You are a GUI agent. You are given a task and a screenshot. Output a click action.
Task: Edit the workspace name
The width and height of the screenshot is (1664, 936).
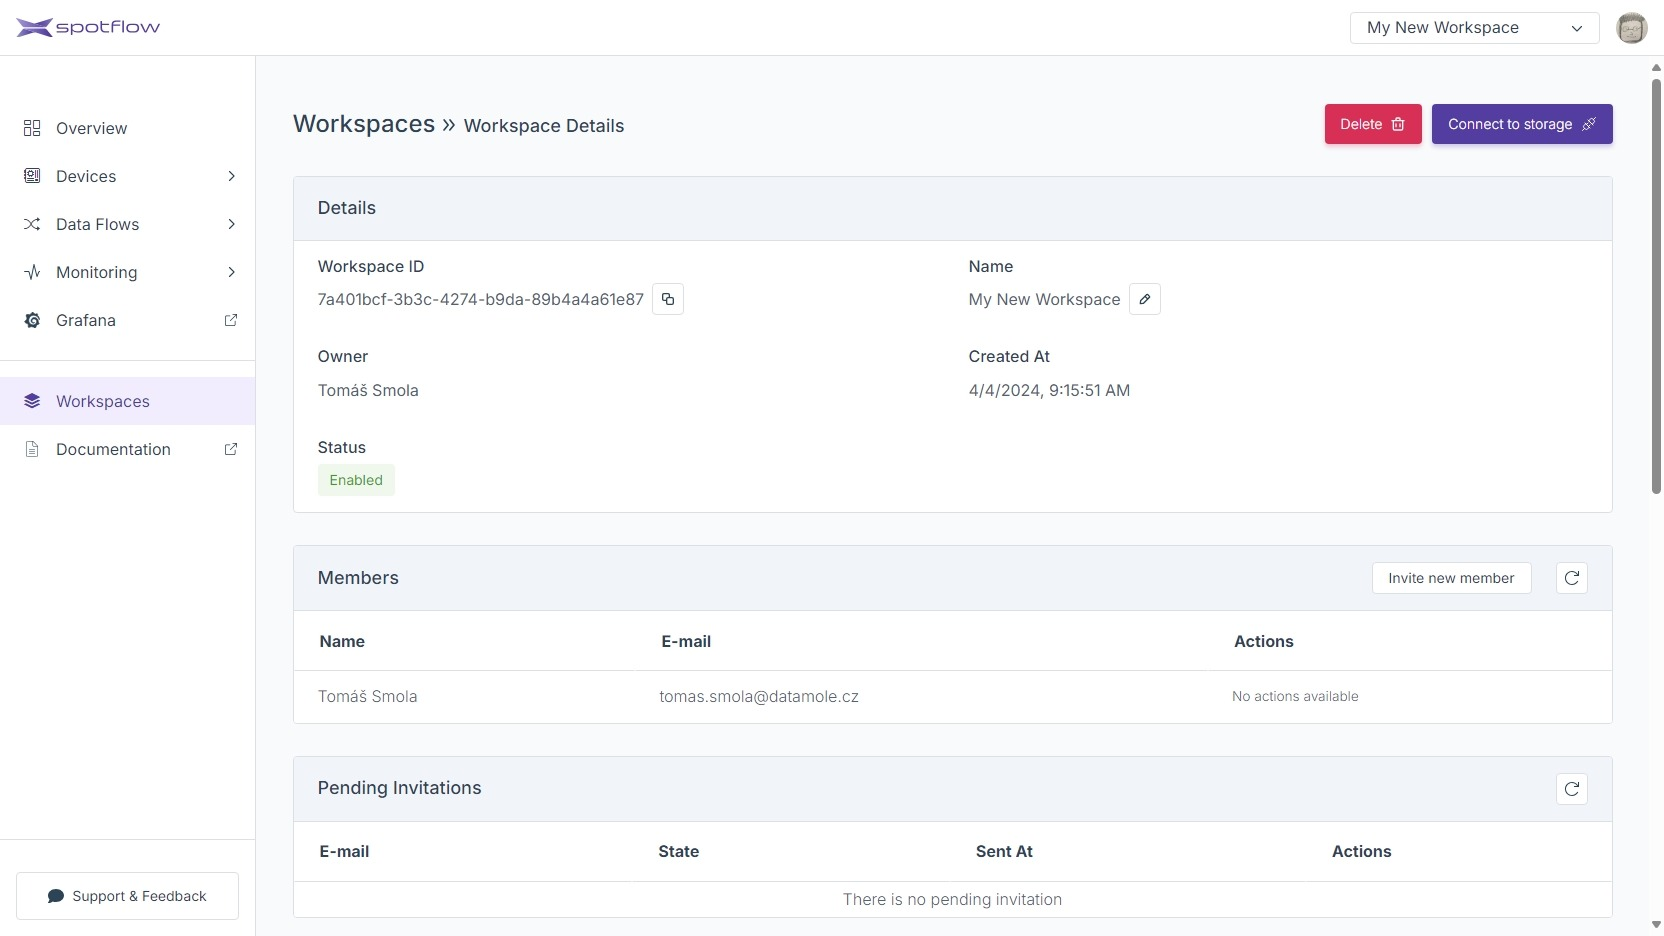pos(1145,299)
